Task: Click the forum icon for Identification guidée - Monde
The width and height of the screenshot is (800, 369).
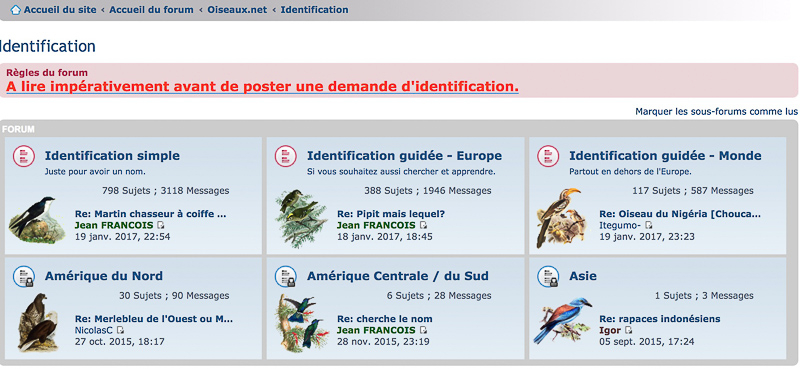Action: (x=548, y=156)
